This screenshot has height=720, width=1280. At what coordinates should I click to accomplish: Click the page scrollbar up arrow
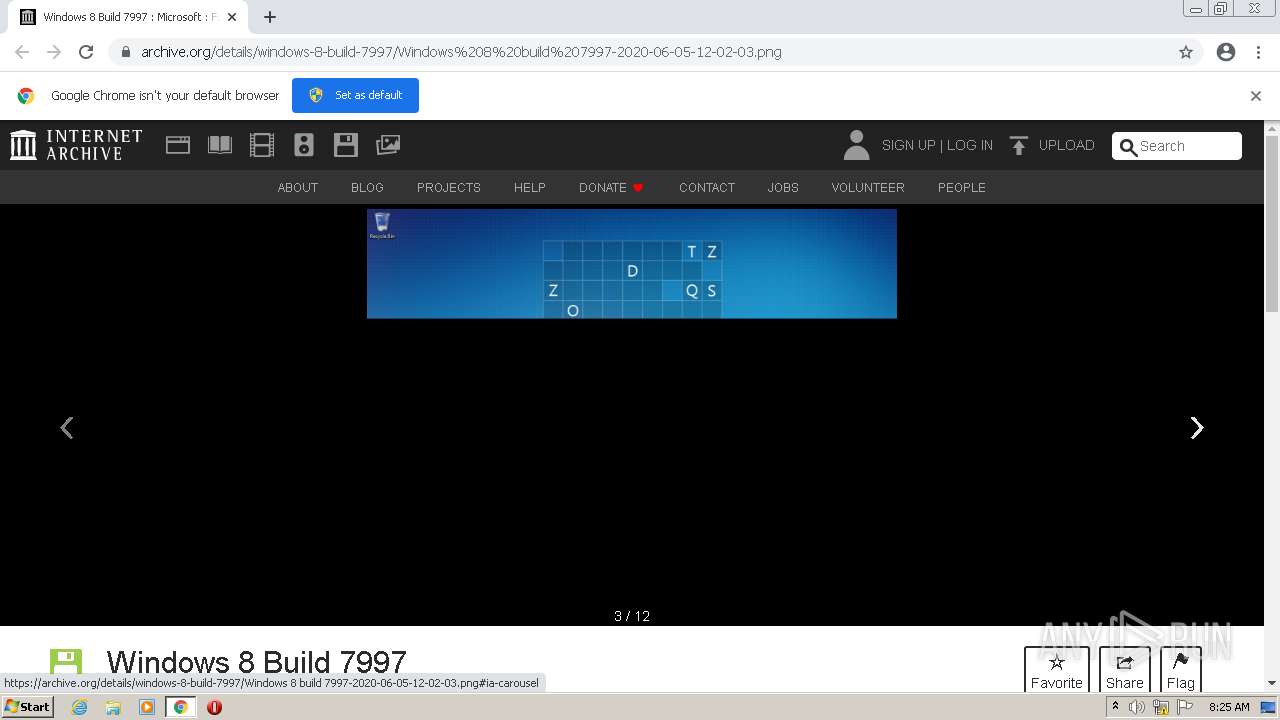1272,128
